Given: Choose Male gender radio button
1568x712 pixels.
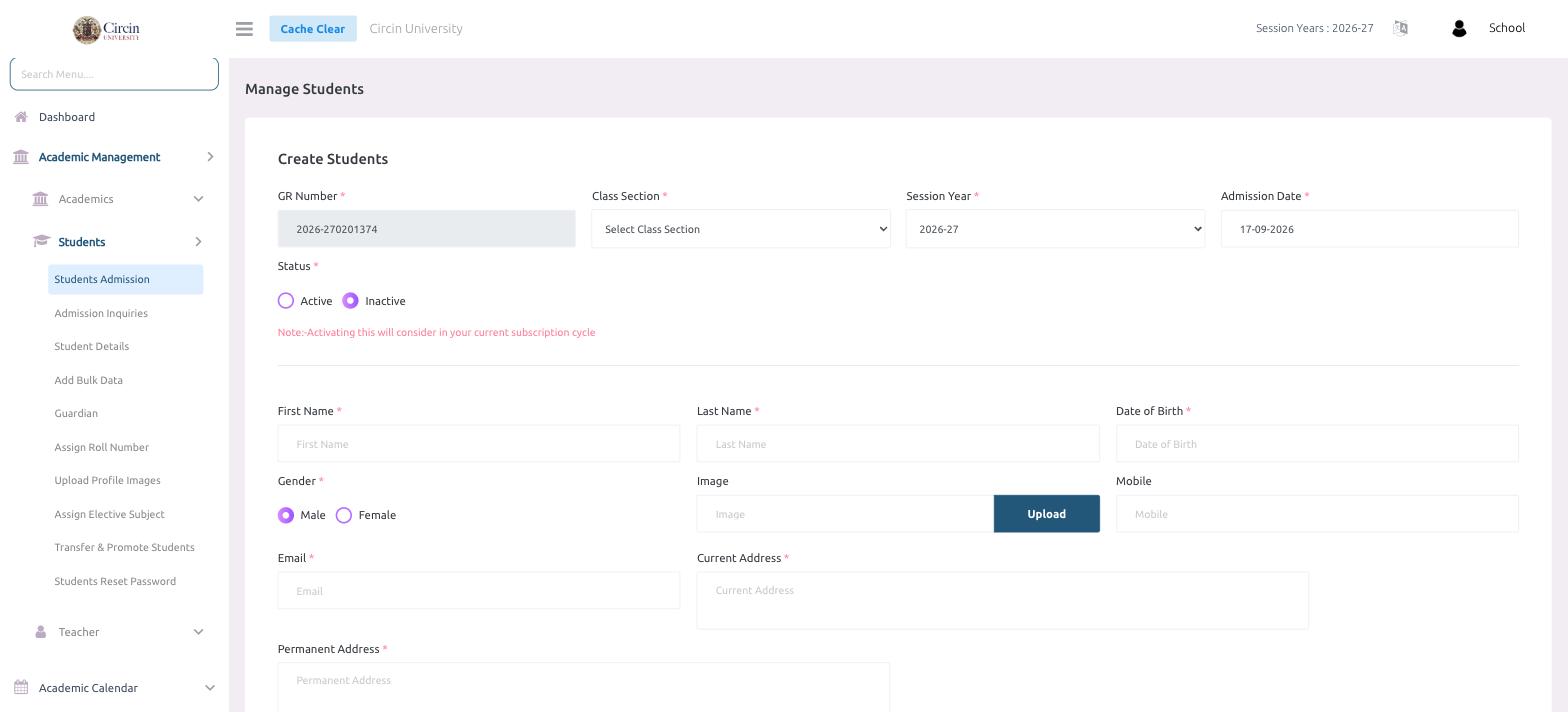Looking at the screenshot, I should click(x=286, y=515).
